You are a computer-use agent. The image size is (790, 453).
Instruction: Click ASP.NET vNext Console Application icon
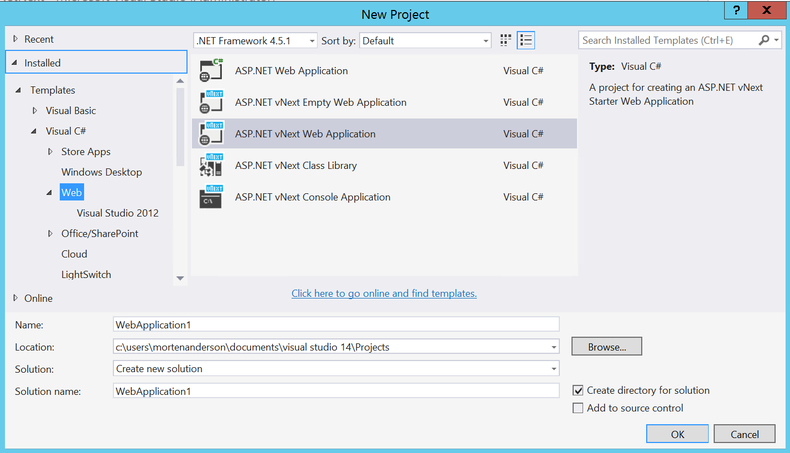(211, 197)
